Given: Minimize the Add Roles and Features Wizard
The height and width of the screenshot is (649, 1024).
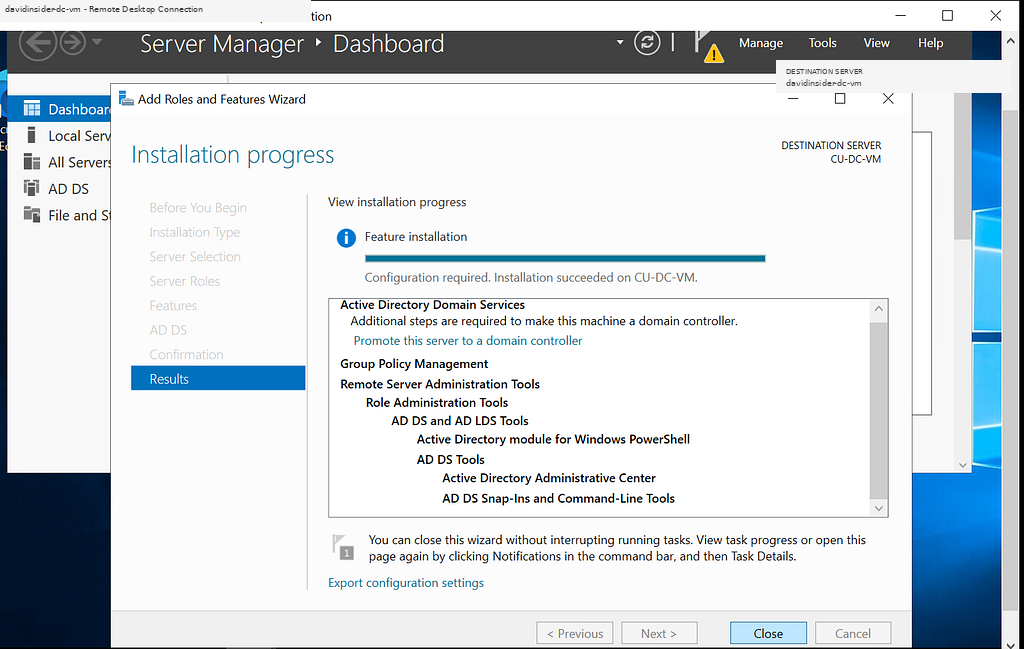Looking at the screenshot, I should pyautogui.click(x=793, y=99).
